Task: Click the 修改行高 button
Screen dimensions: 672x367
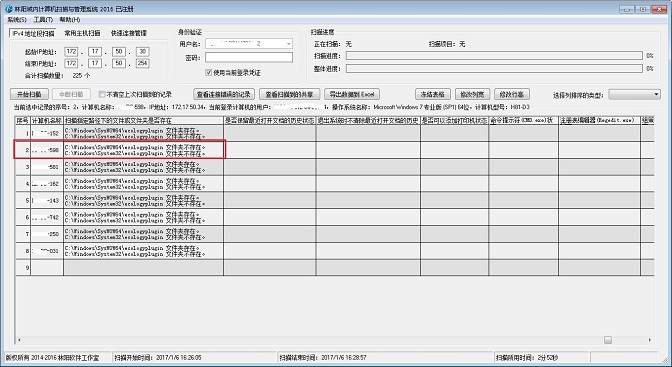Action: tap(512, 94)
